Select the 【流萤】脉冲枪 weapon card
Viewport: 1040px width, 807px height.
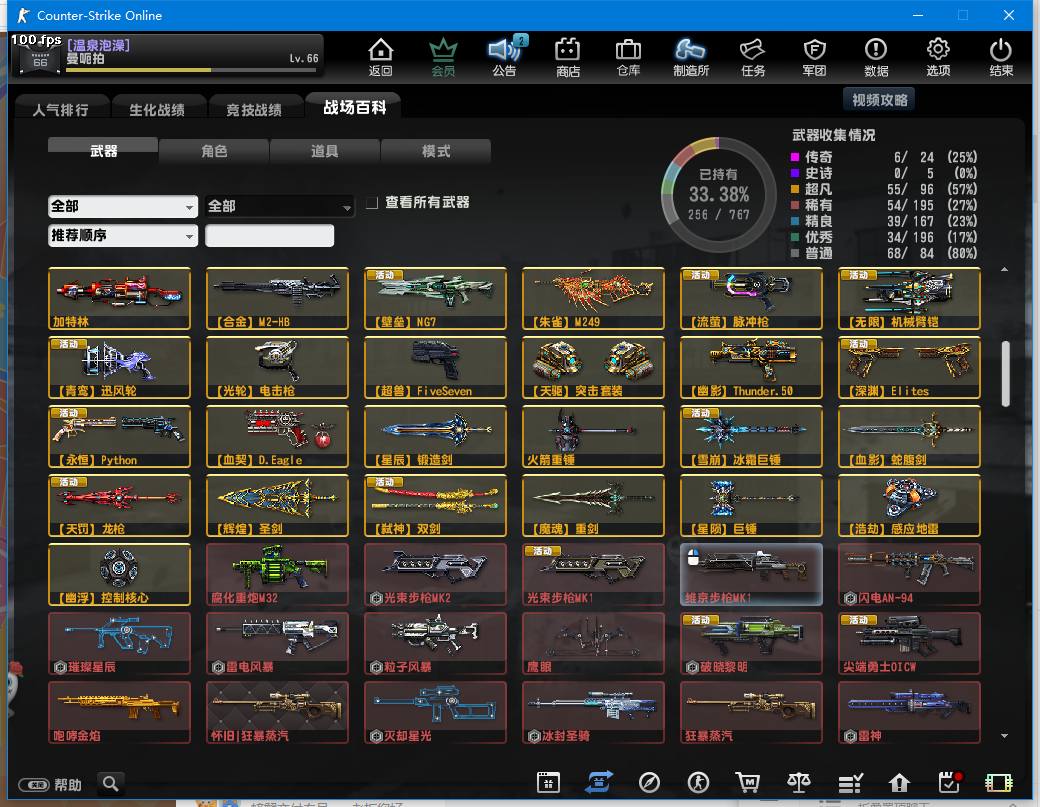[x=751, y=298]
